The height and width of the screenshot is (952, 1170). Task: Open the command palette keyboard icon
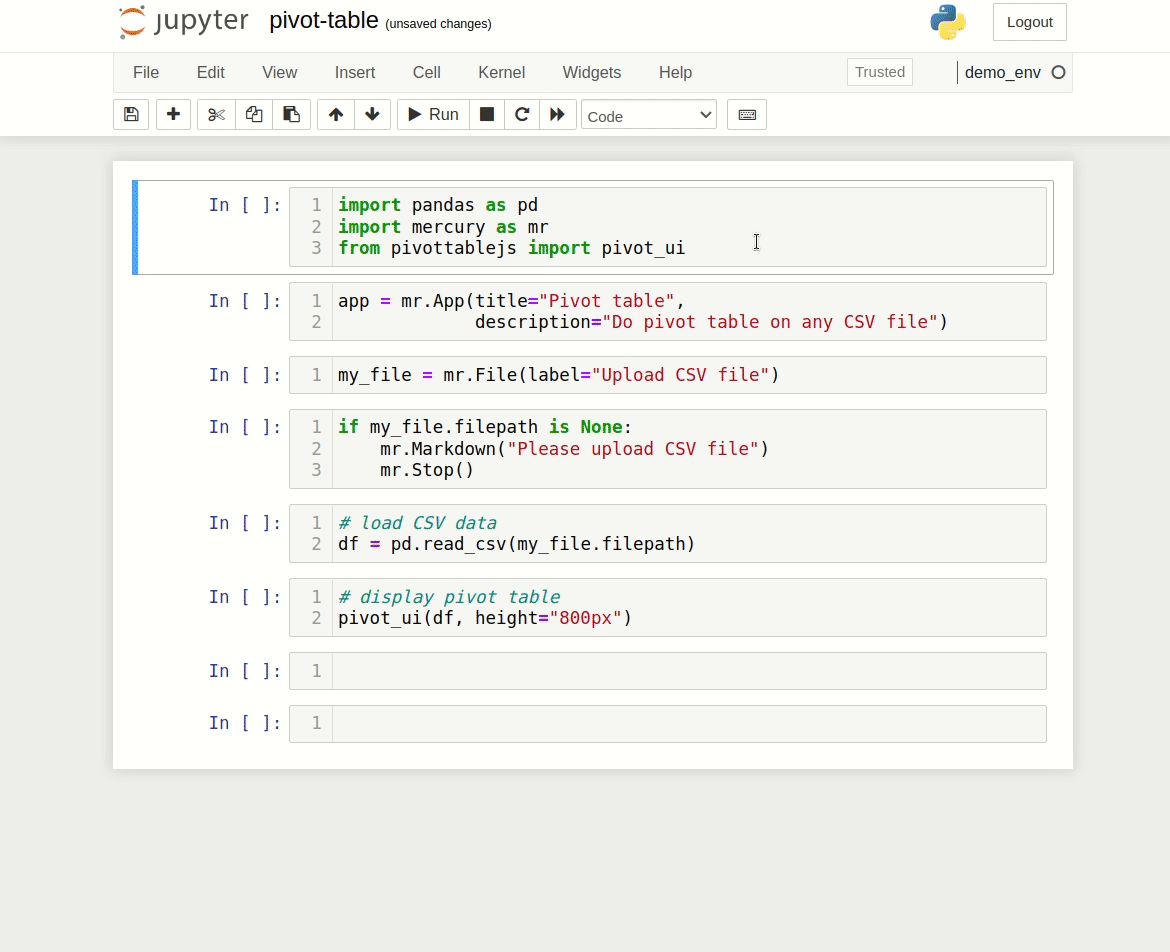pyautogui.click(x=746, y=114)
